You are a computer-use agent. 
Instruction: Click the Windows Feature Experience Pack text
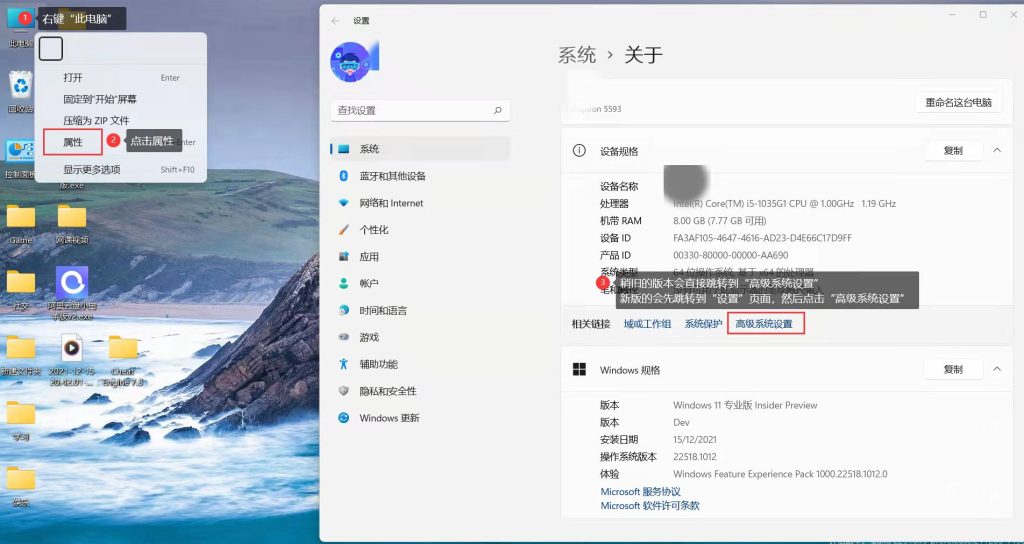pyautogui.click(x=780, y=474)
